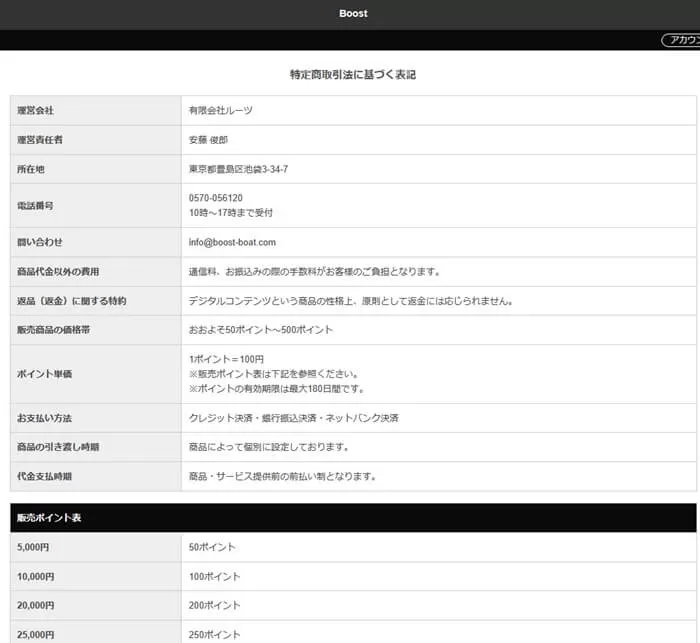
Task: Select the 運営会社 row label
Action: click(x=35, y=110)
